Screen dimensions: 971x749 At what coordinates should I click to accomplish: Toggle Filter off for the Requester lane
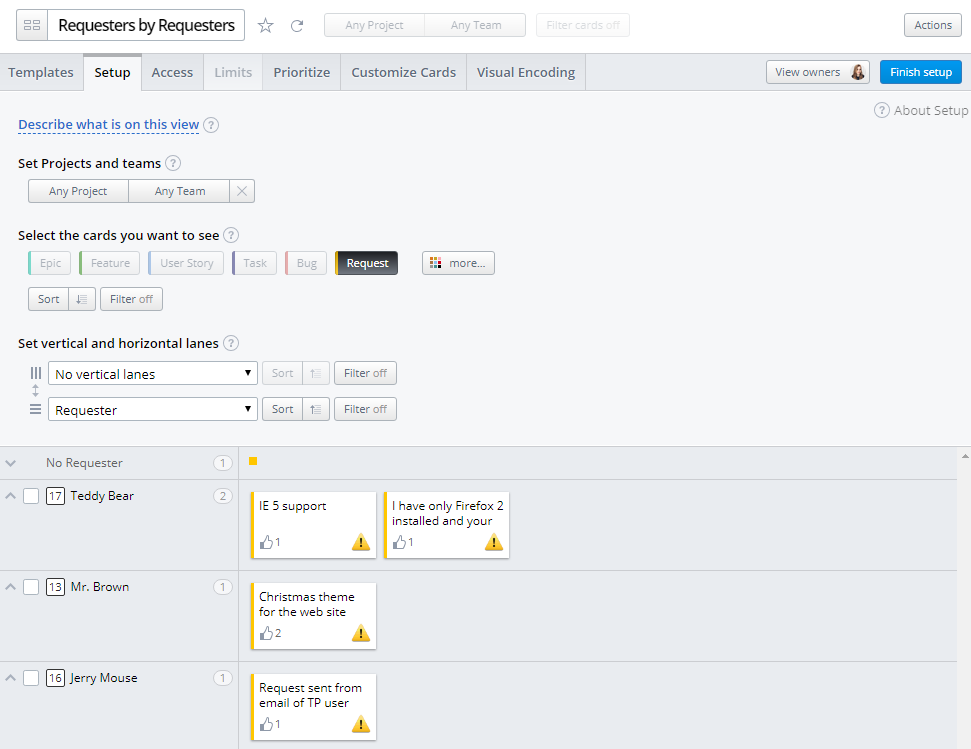364,408
